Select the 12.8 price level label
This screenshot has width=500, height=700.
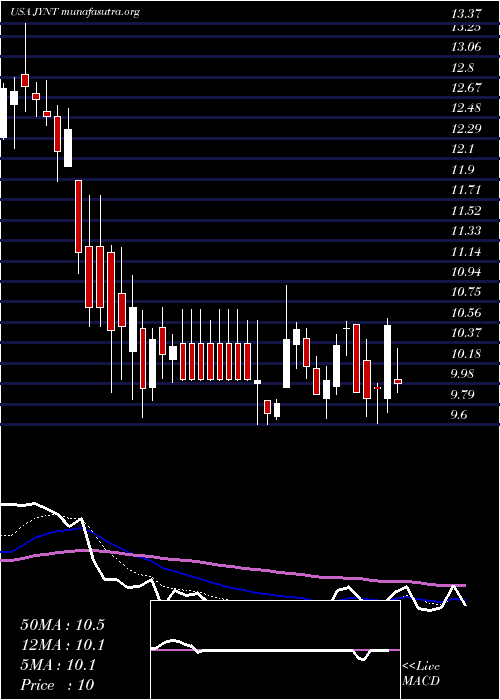coord(463,68)
